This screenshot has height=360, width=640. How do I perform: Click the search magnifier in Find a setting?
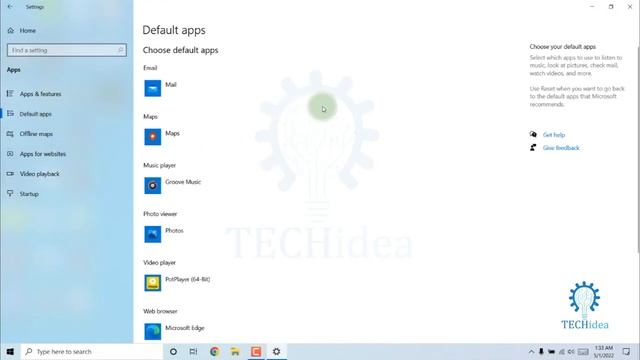click(x=120, y=50)
